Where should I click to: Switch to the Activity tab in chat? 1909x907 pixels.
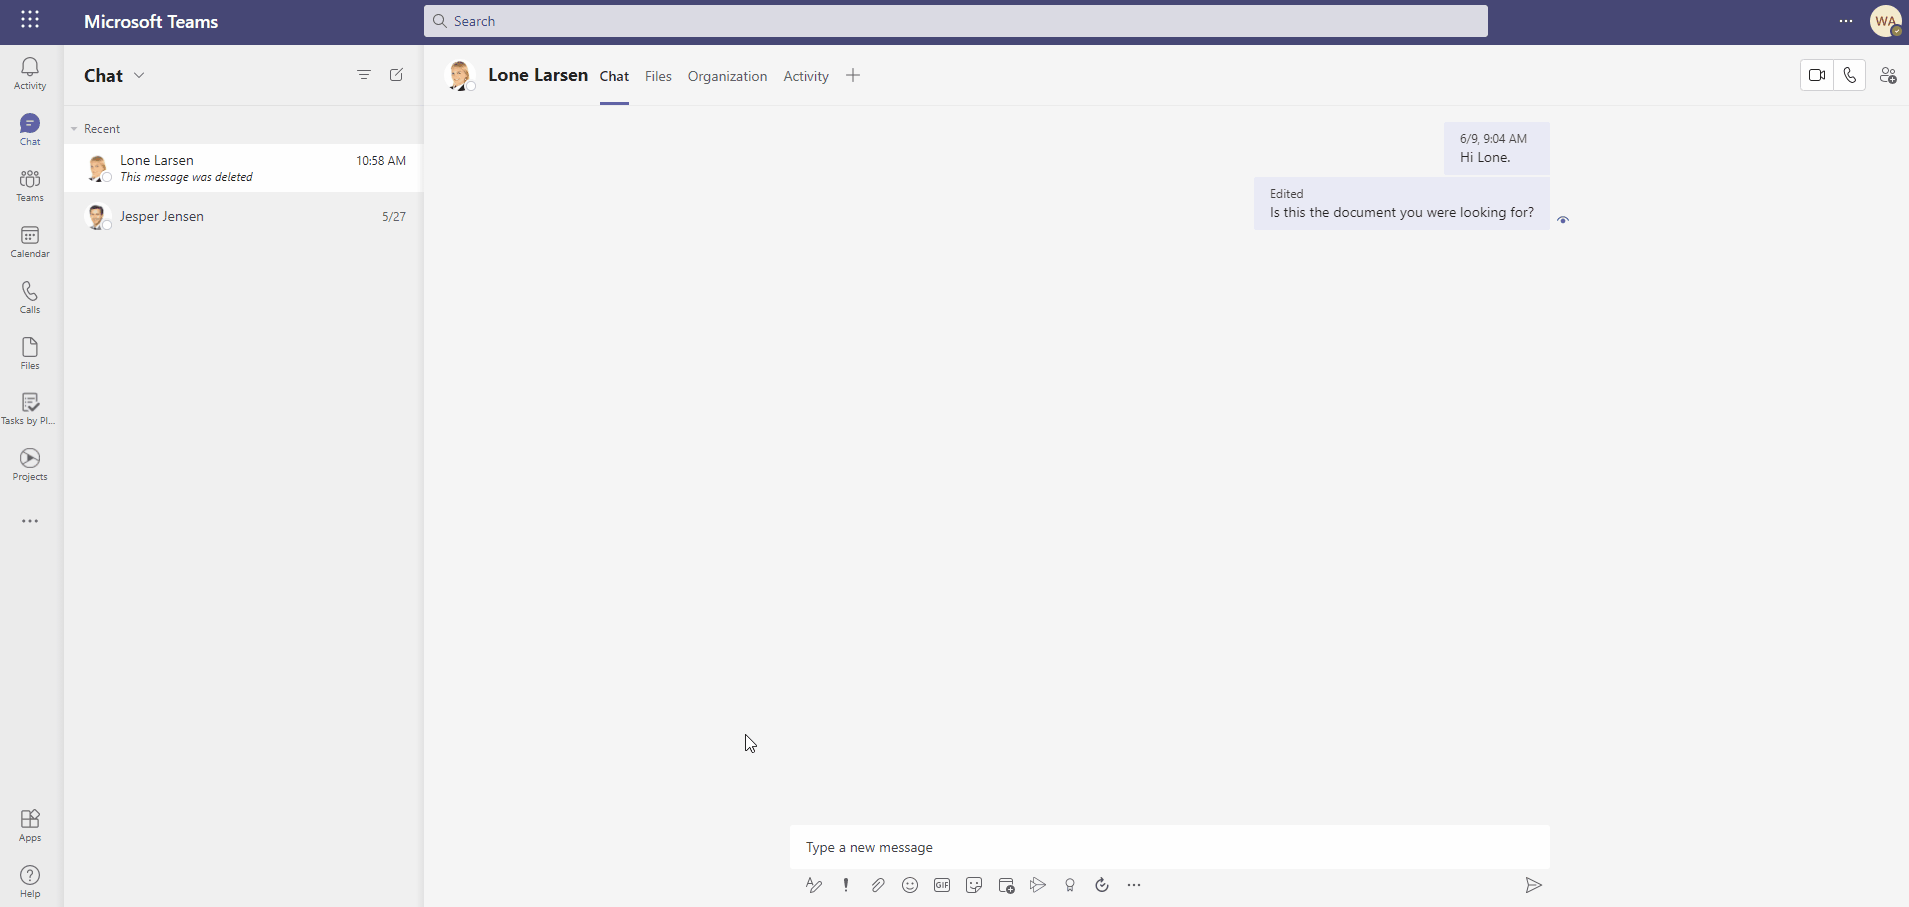point(806,76)
